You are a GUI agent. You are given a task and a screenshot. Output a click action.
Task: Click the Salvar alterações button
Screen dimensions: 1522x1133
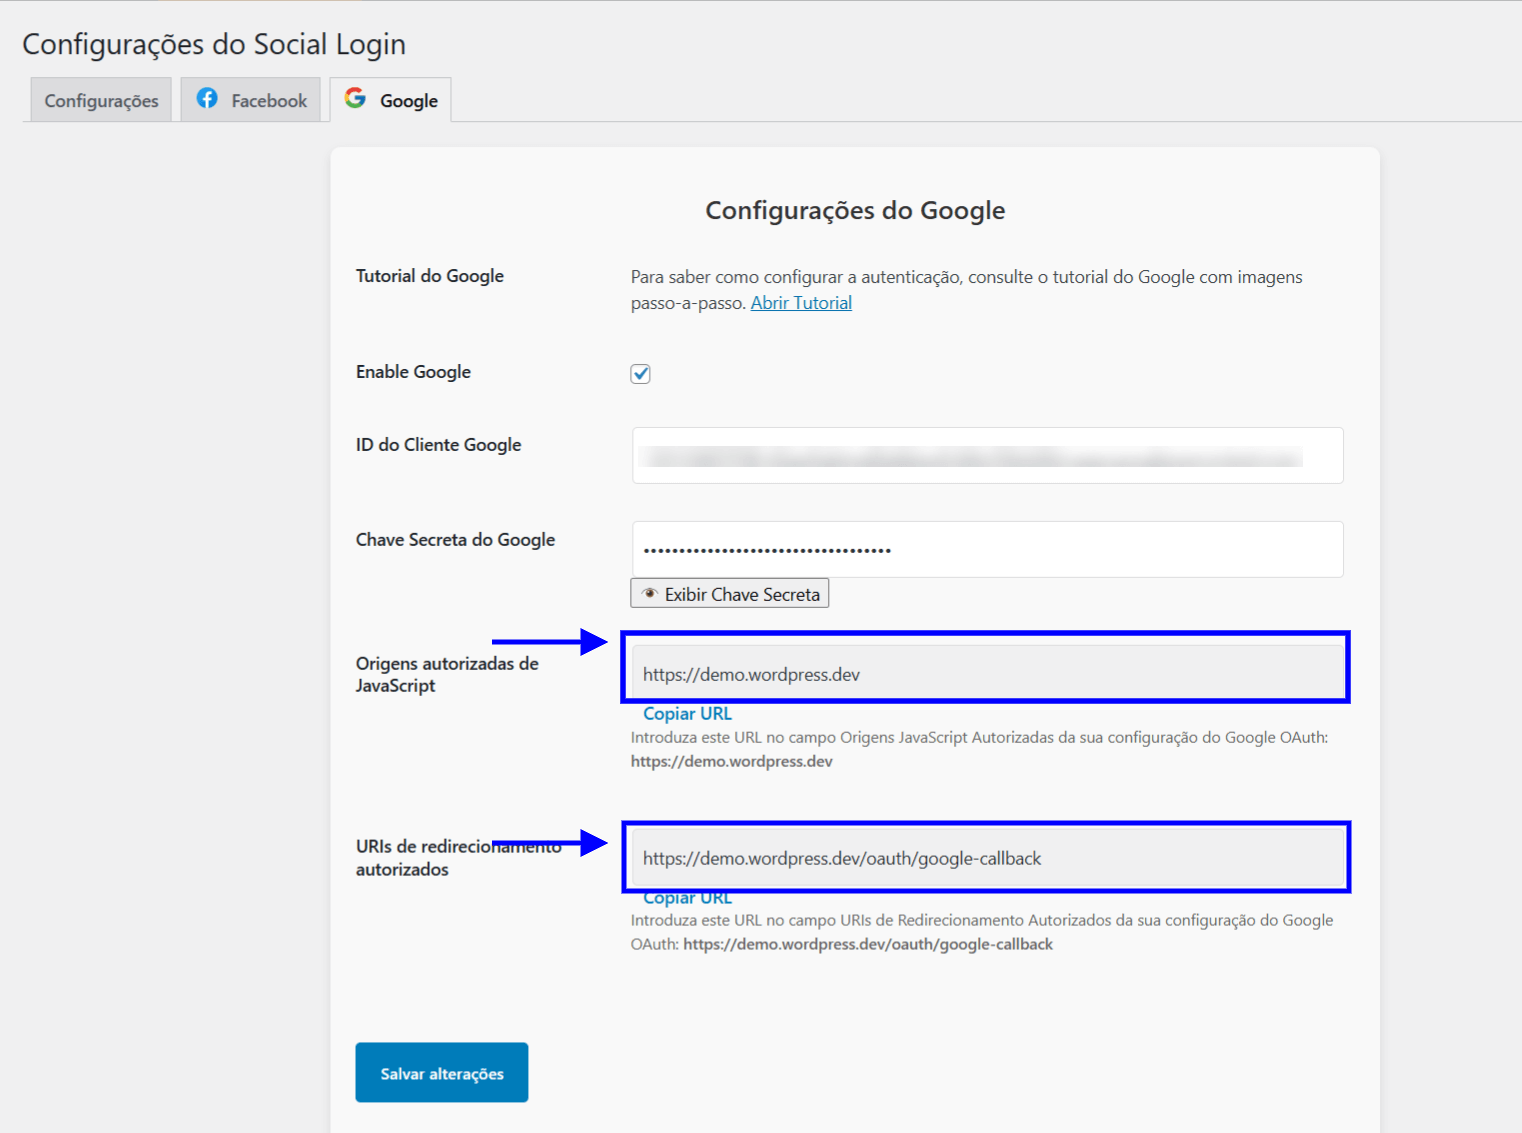[x=442, y=1073]
